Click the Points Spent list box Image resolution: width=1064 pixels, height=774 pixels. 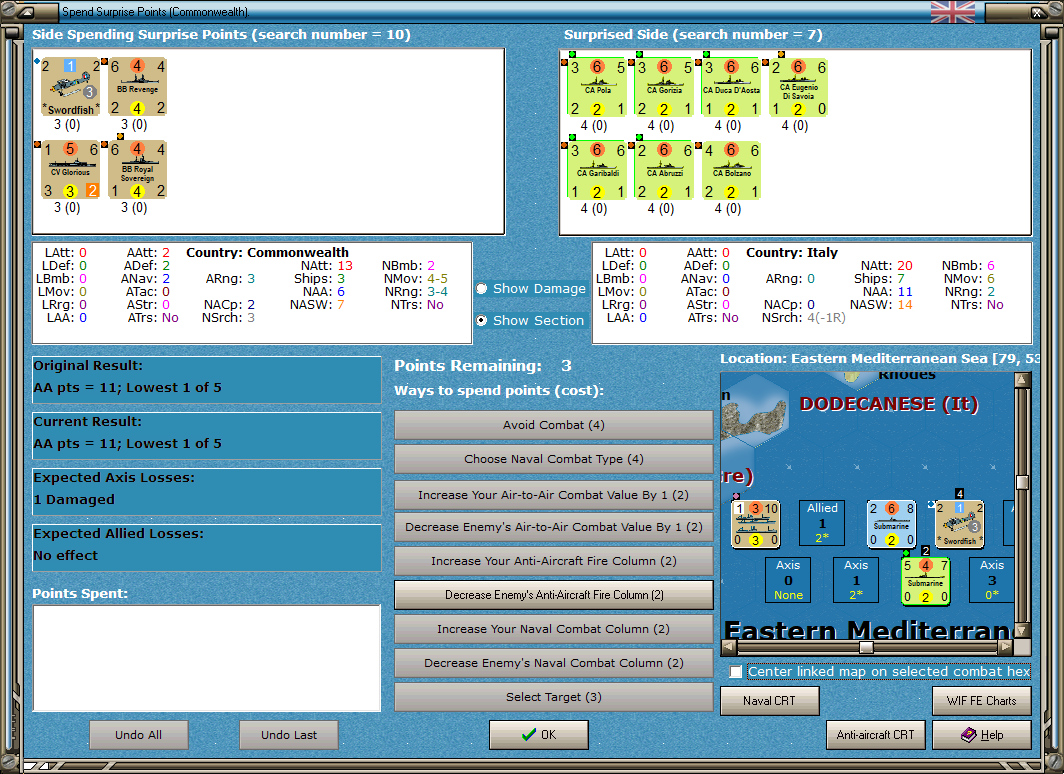point(207,658)
